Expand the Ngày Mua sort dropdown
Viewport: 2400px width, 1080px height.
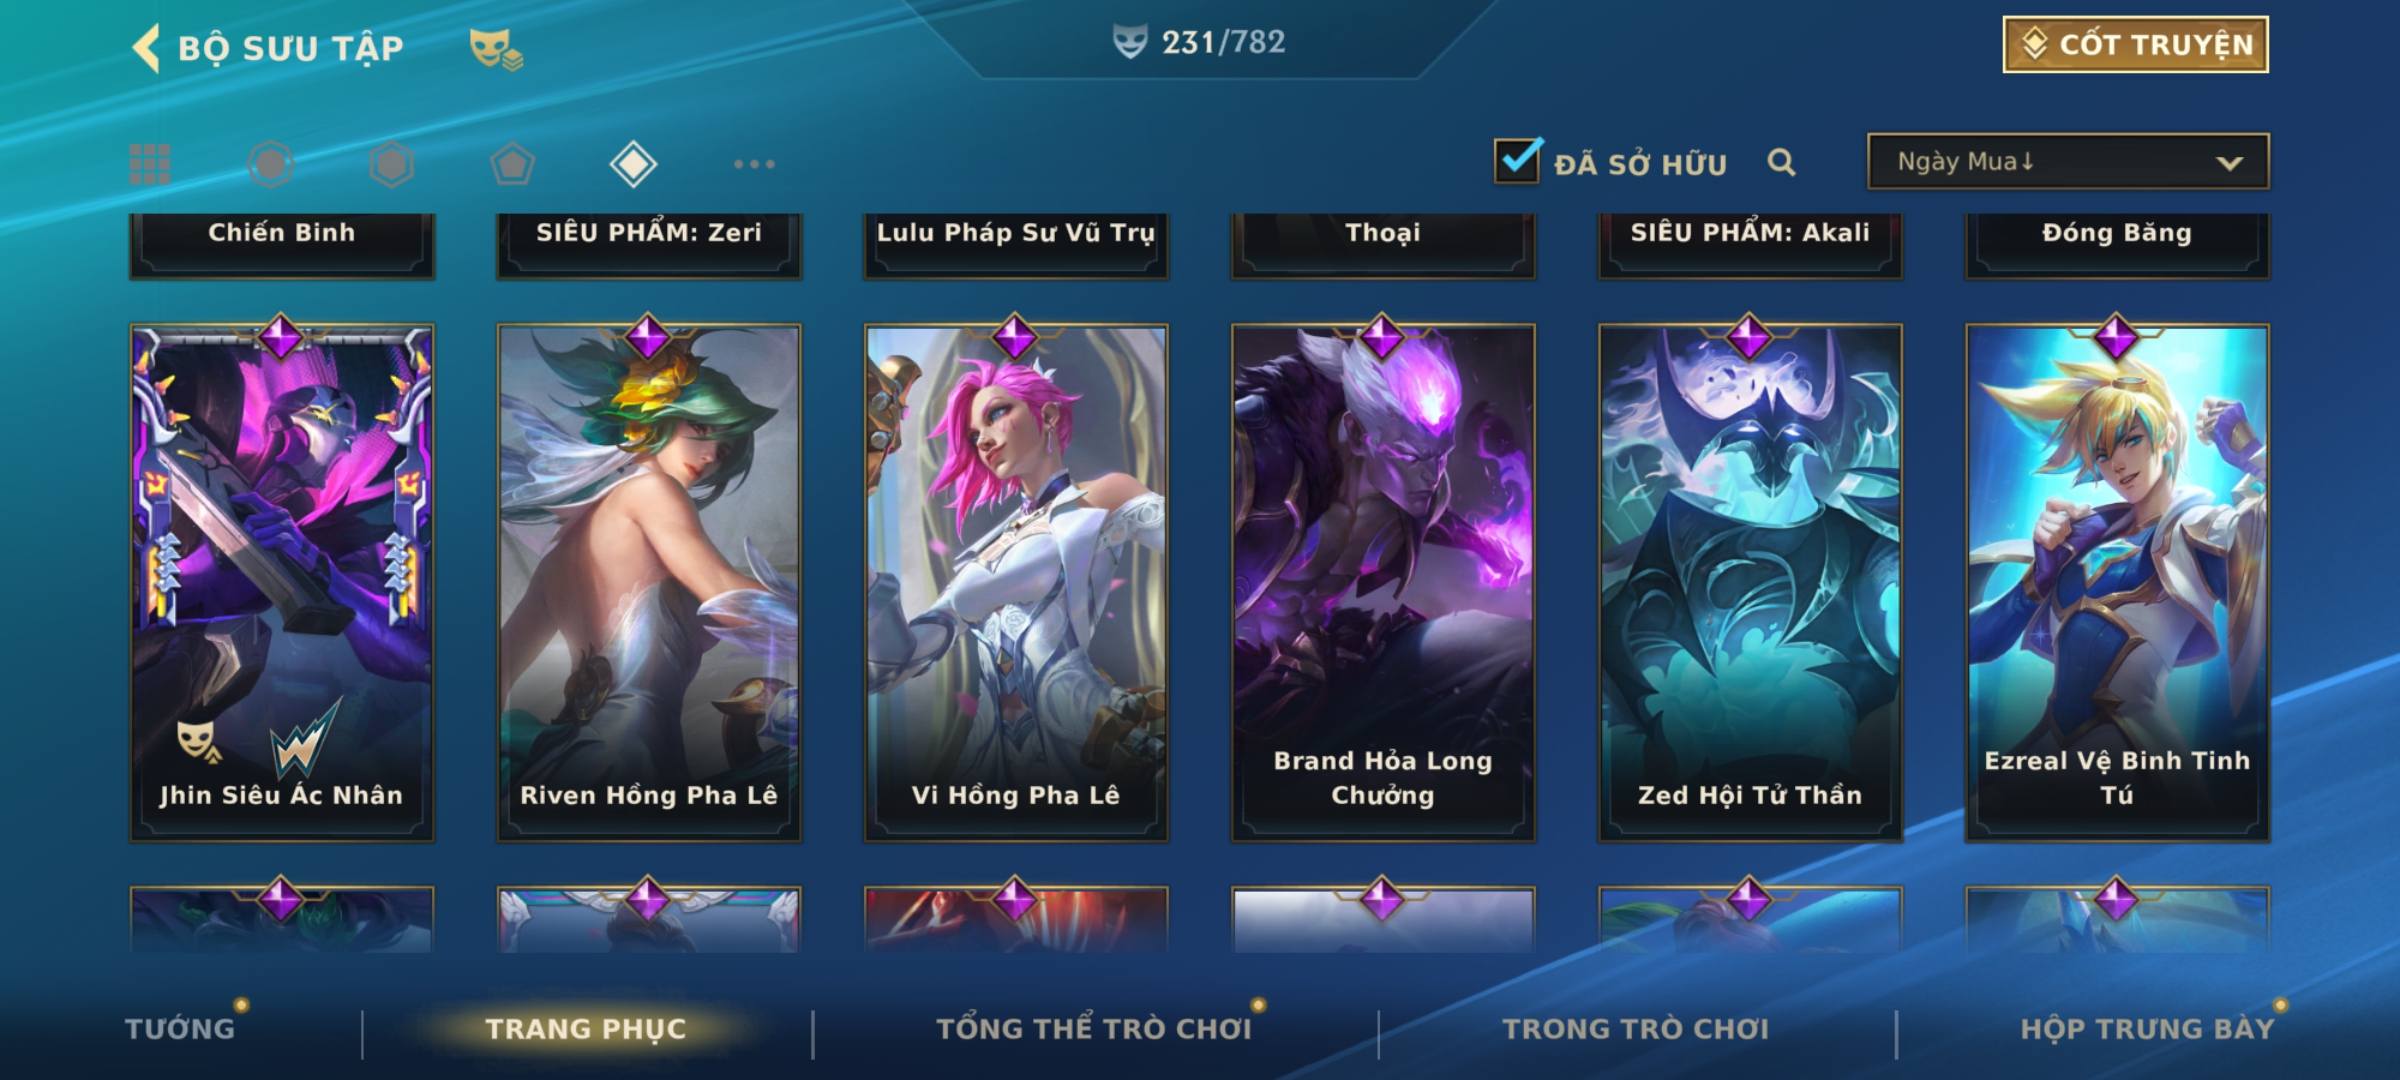[2068, 161]
